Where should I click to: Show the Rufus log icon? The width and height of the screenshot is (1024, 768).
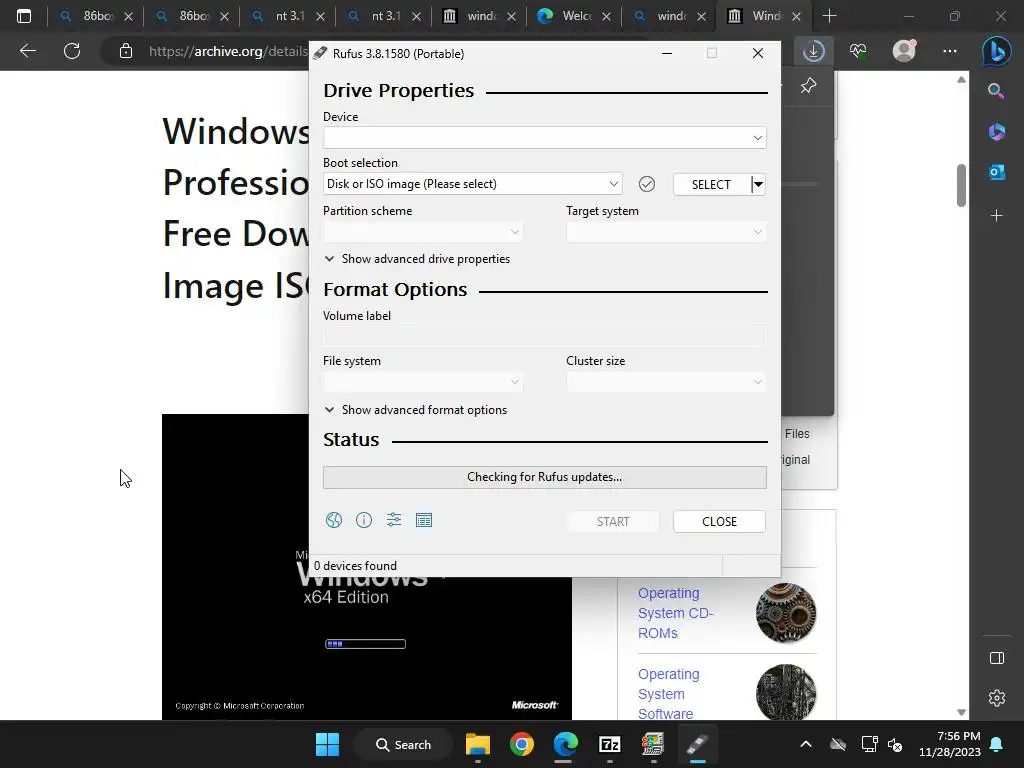[424, 520]
